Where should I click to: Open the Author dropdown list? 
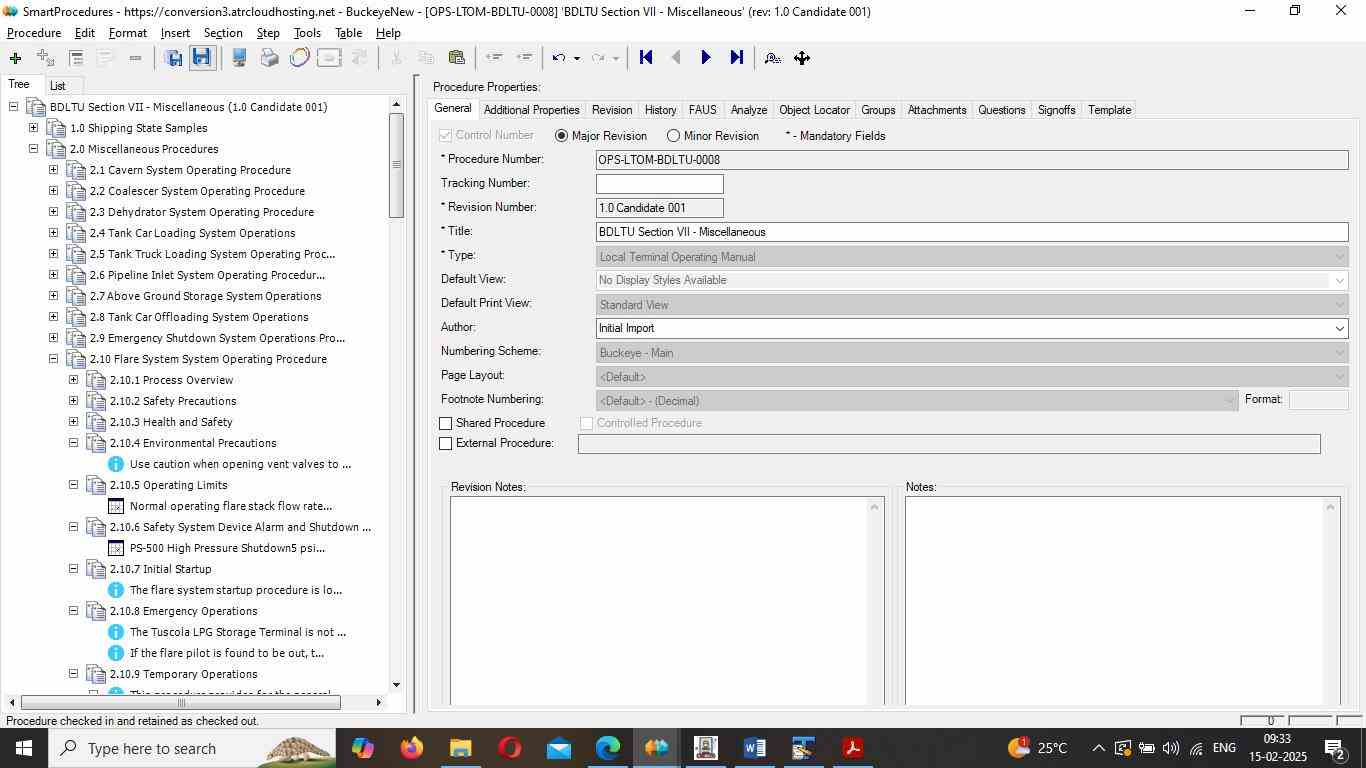point(1339,329)
